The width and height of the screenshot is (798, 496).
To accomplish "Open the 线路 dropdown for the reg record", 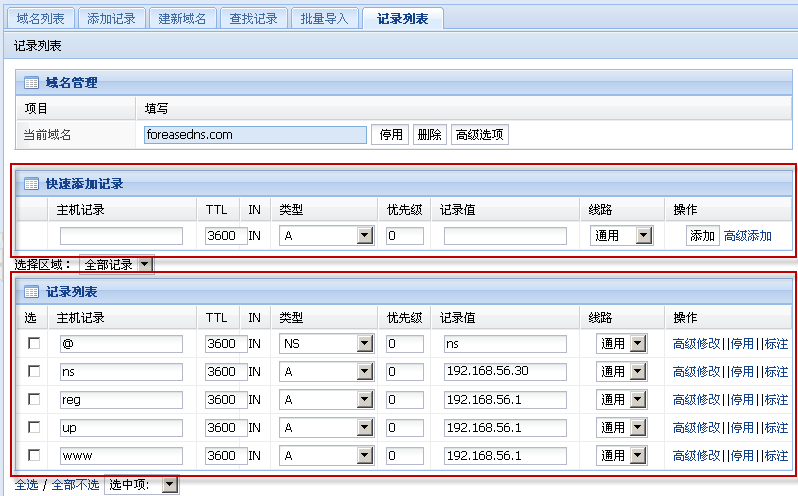I will pos(624,400).
